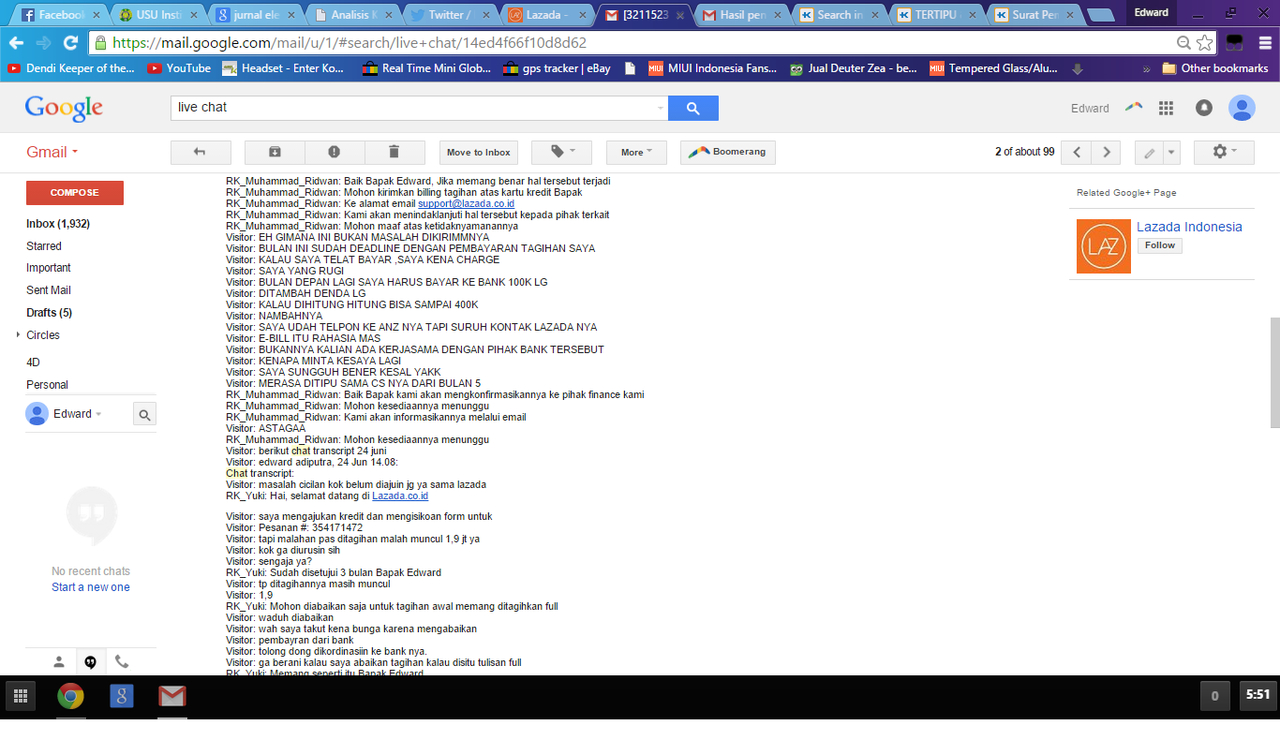Open the Google apps grid
This screenshot has height=740, width=1280.
(x=1166, y=108)
